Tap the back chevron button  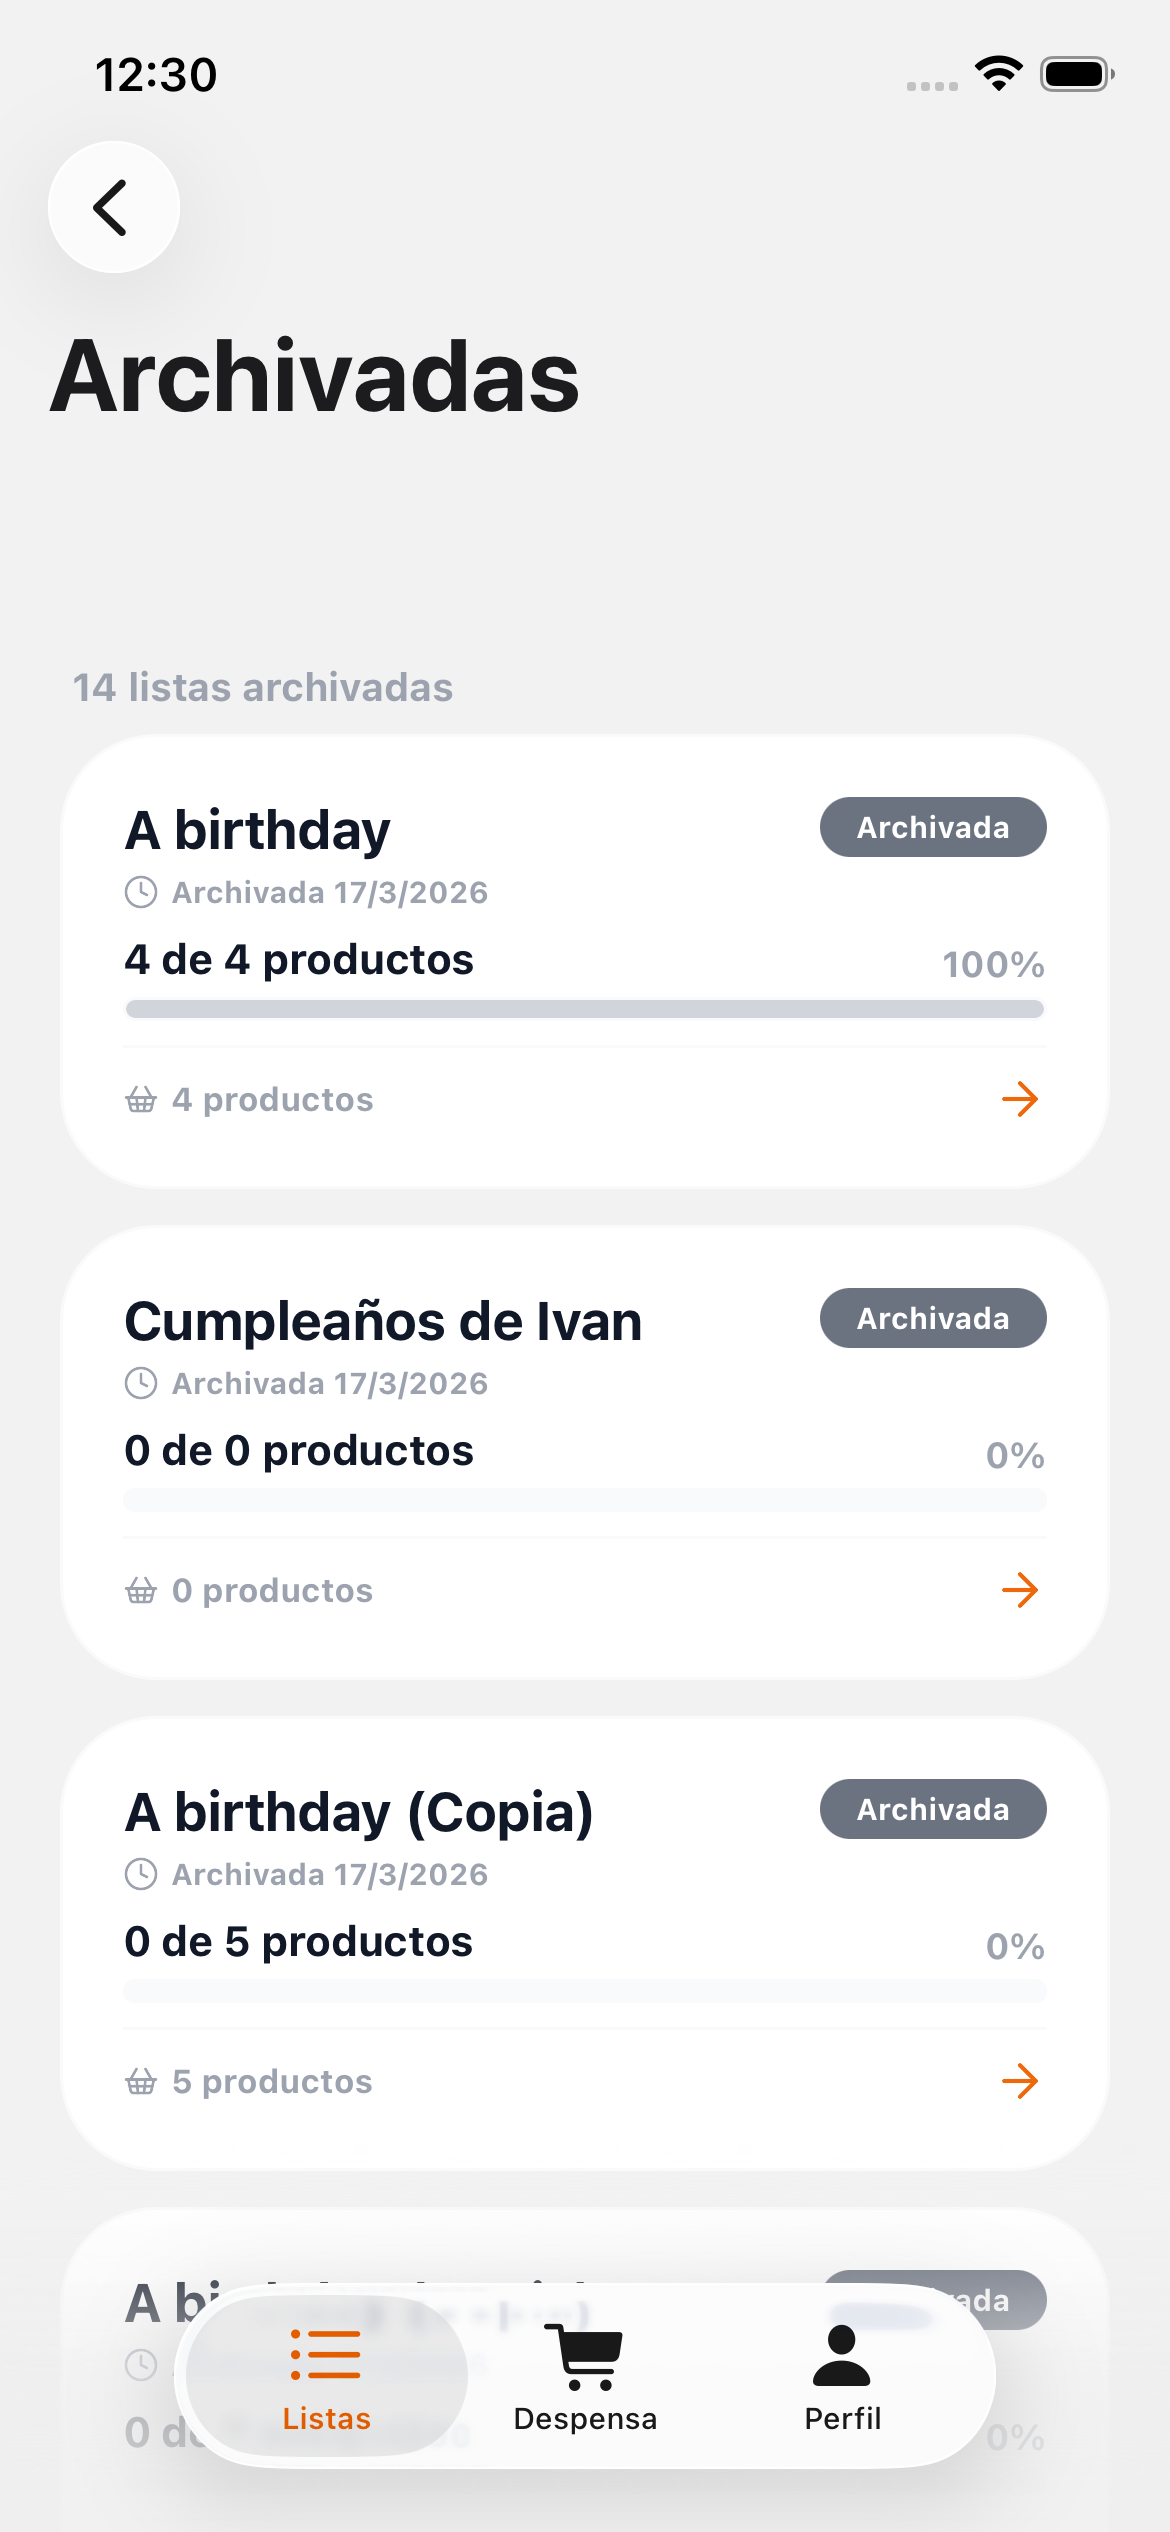point(114,207)
